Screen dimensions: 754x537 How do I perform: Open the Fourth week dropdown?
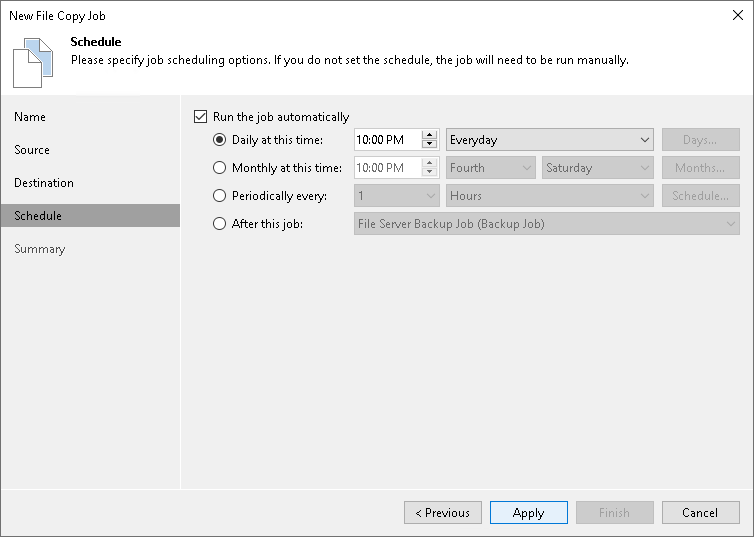[490, 168]
